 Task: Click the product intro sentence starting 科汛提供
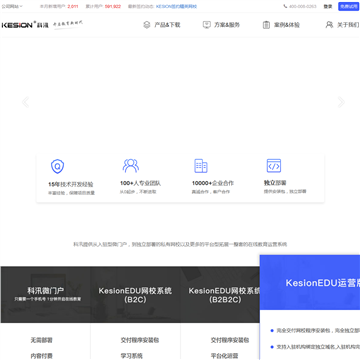[x=180, y=244]
